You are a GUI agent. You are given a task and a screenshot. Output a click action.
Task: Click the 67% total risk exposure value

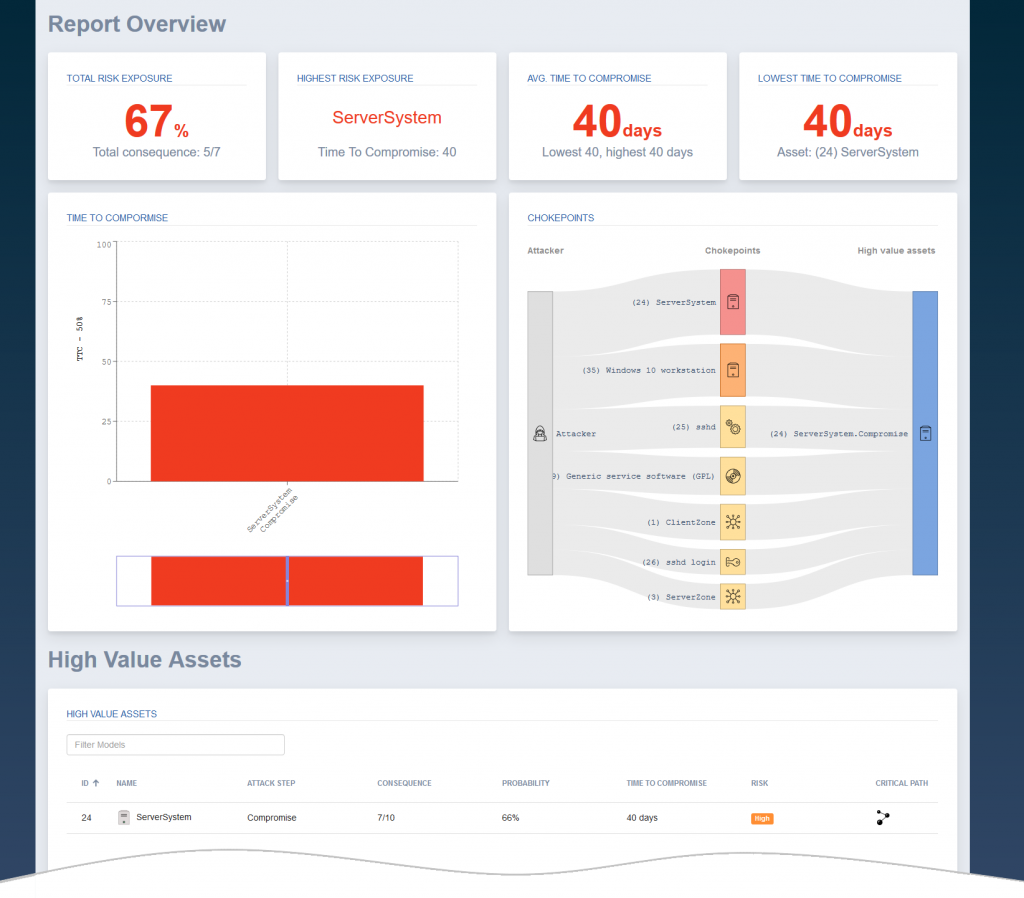tap(157, 121)
